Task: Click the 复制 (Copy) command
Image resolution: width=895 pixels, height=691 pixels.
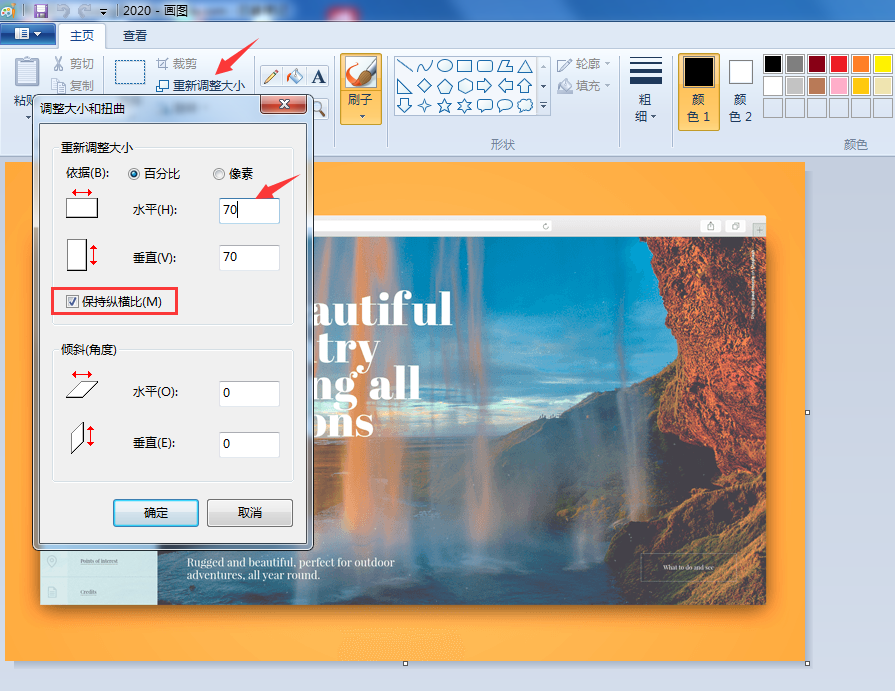Action: (73, 86)
